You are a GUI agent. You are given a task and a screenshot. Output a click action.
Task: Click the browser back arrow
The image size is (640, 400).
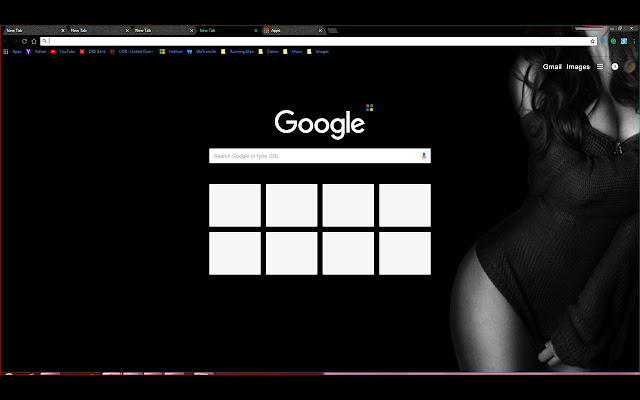pyautogui.click(x=6, y=41)
